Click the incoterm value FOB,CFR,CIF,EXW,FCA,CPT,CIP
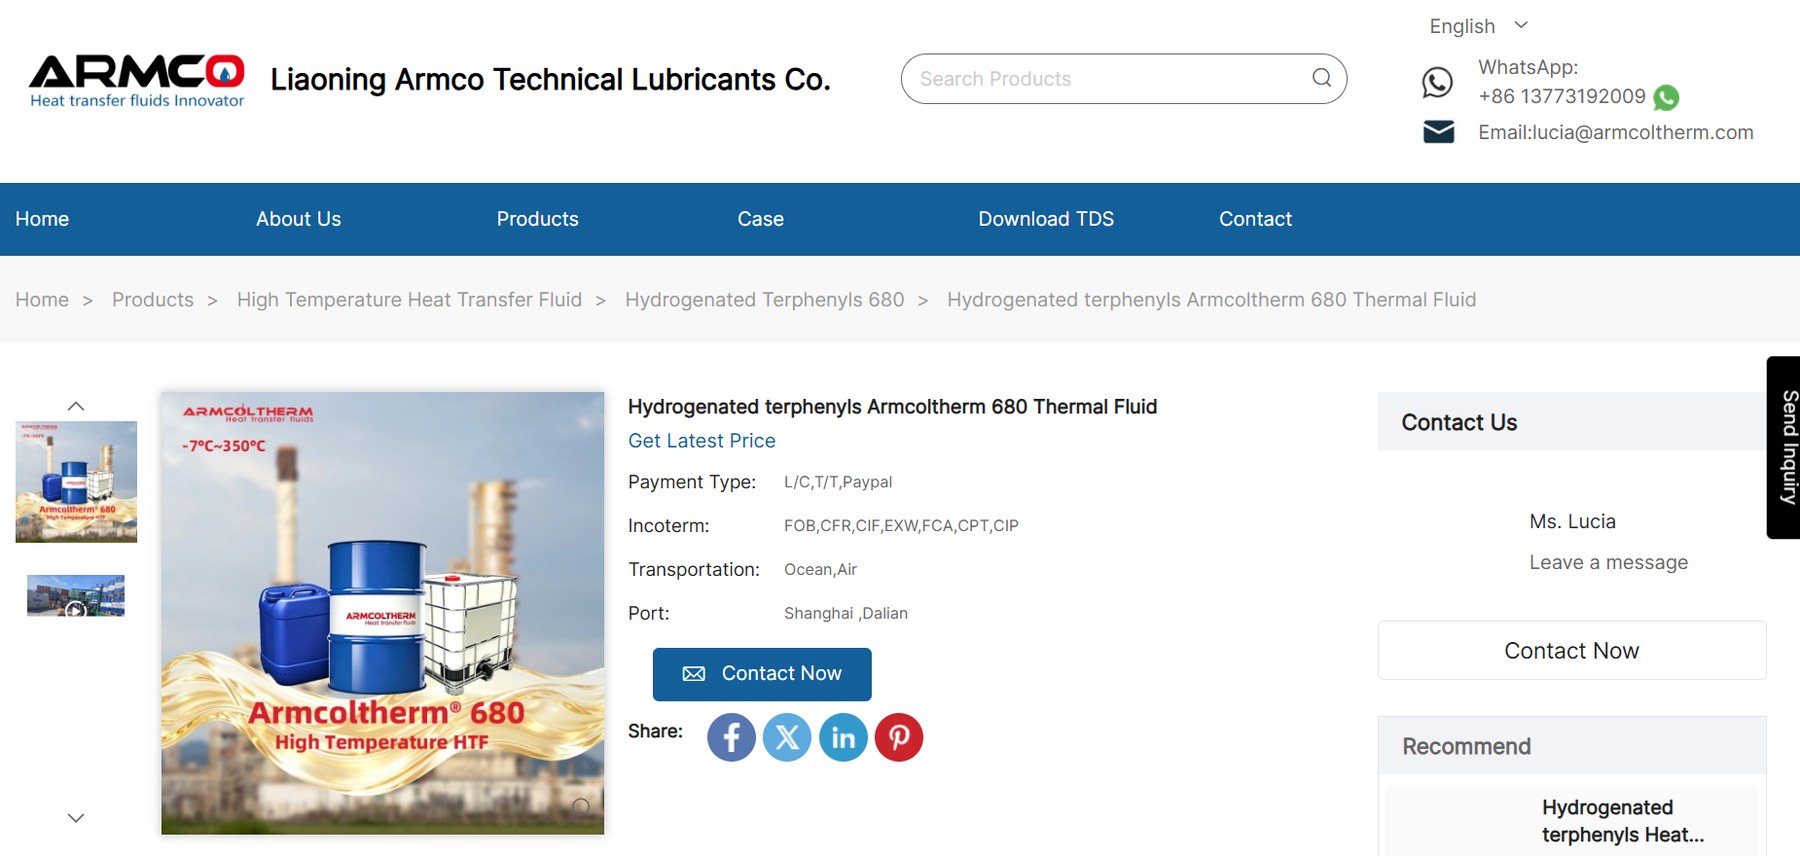1800x856 pixels. [901, 526]
